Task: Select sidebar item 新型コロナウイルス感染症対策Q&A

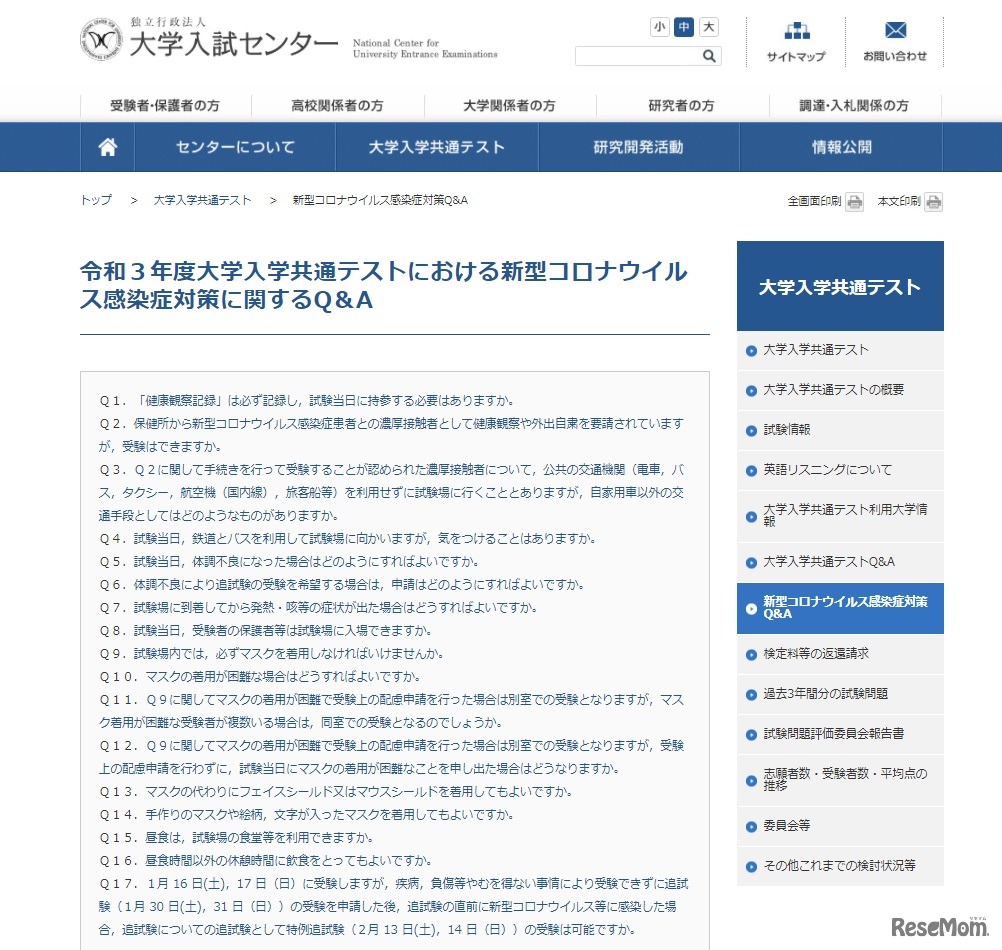Action: click(x=840, y=608)
